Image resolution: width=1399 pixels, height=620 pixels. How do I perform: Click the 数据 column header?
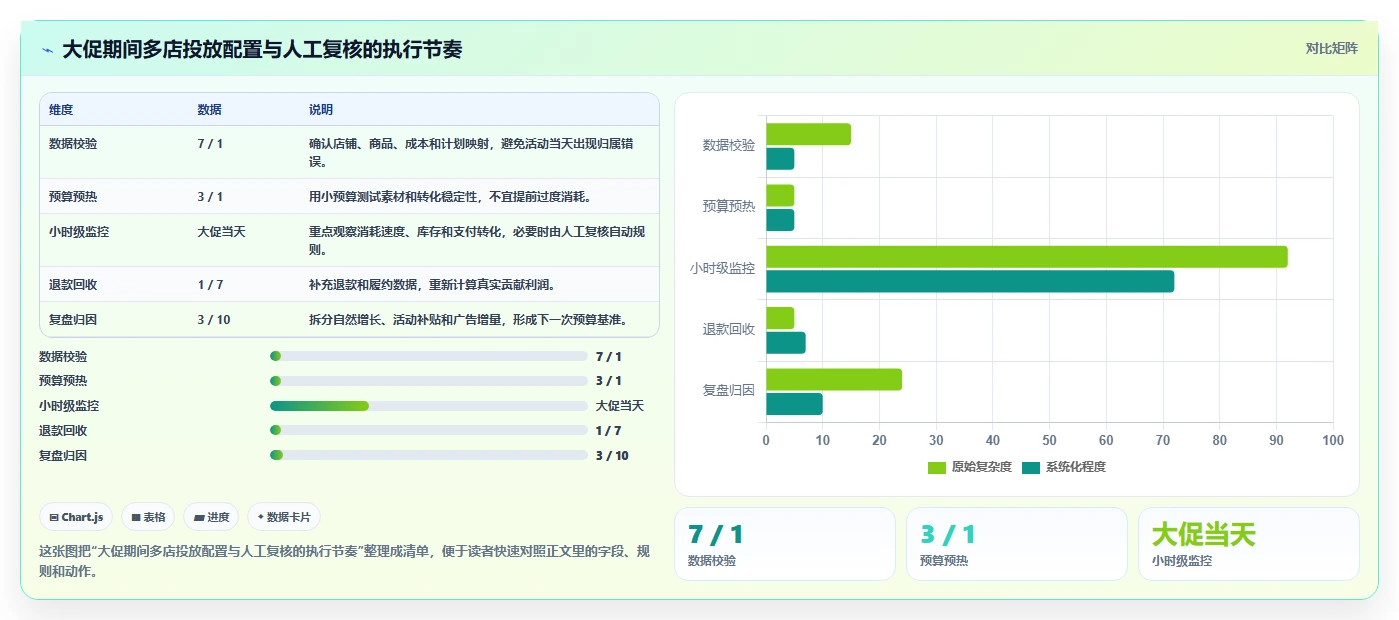[210, 109]
